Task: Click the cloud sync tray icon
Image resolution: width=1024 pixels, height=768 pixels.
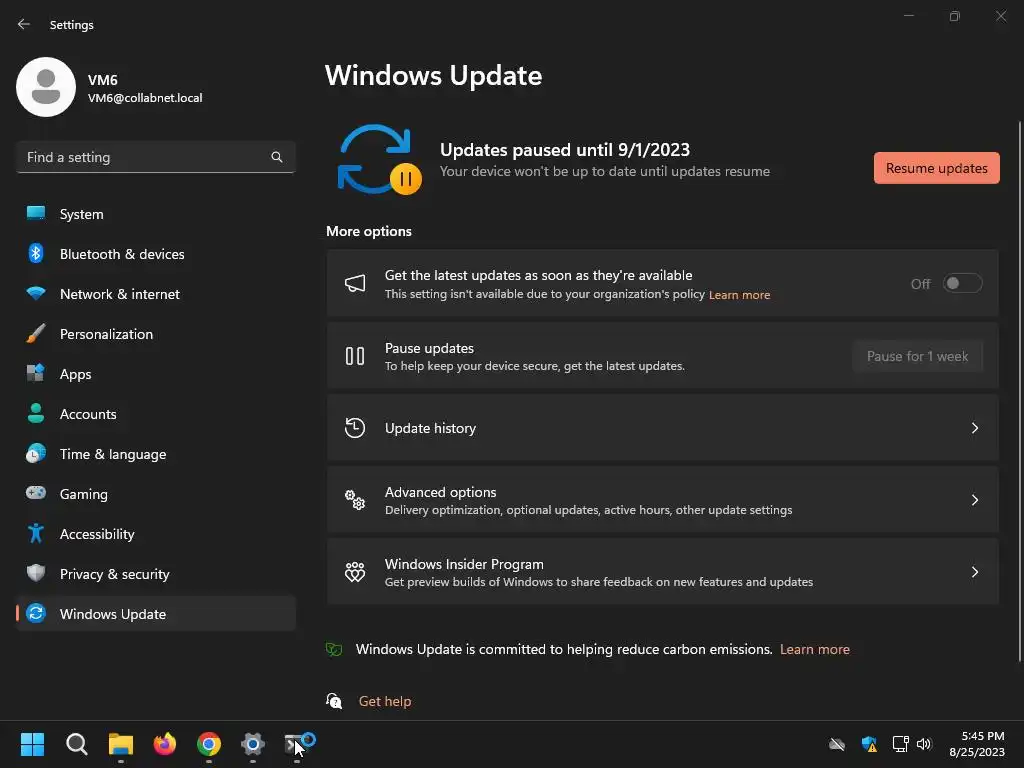Action: coord(837,744)
